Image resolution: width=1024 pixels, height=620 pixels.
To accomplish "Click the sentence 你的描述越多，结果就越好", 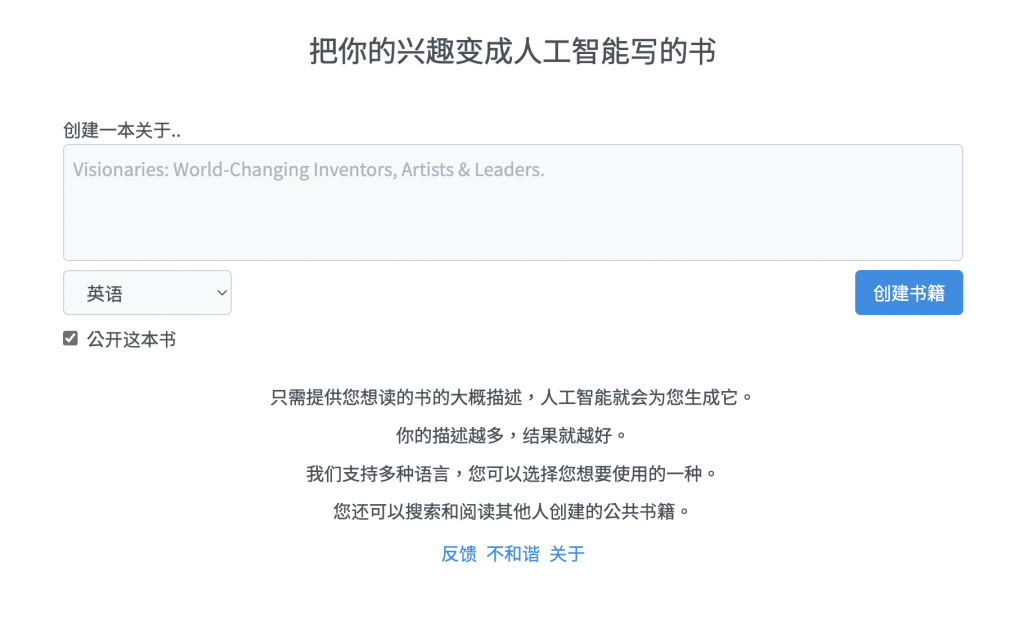I will pos(513,435).
